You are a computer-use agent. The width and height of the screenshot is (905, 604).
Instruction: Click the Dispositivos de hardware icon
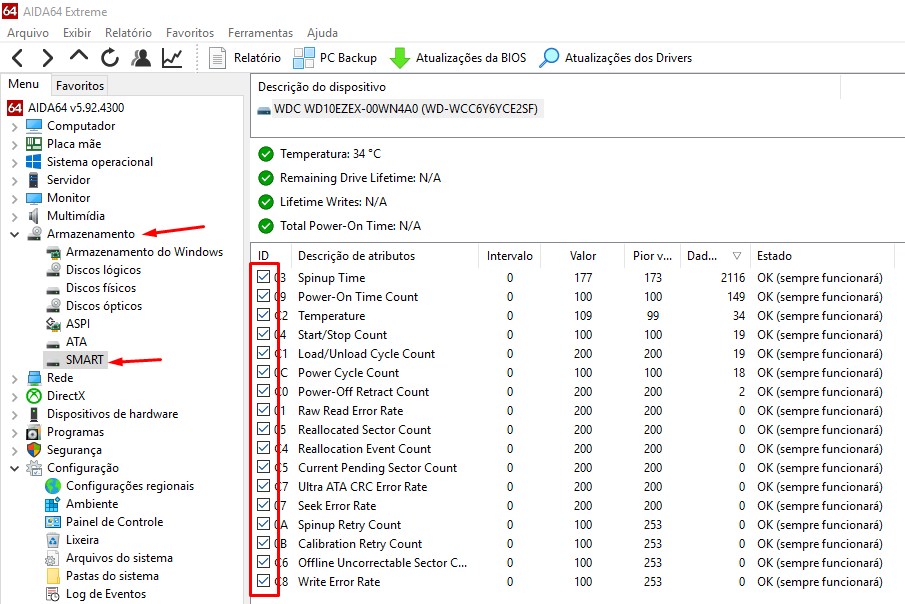click(34, 414)
